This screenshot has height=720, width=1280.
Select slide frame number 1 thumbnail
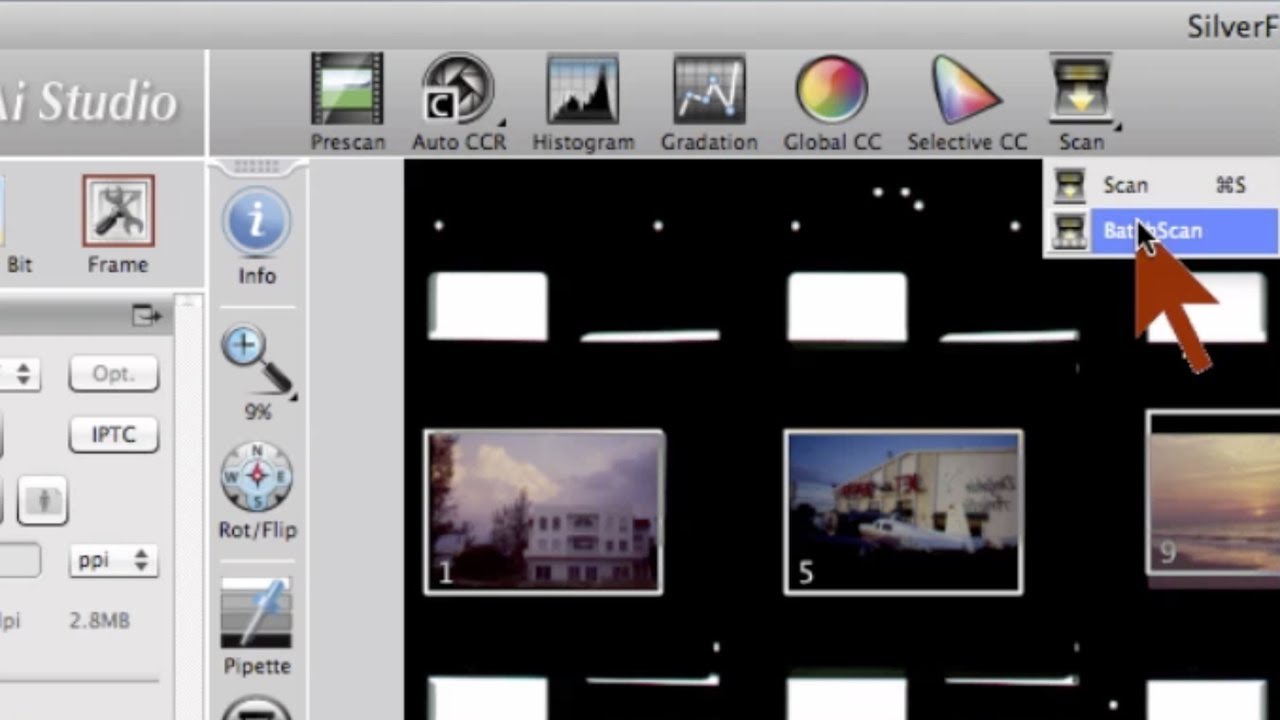pyautogui.click(x=544, y=512)
